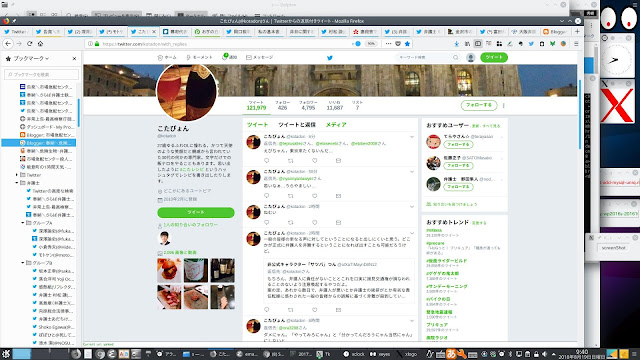
Task: Collapse the グループA bookmark folder
Action: pyautogui.click(x=23, y=223)
